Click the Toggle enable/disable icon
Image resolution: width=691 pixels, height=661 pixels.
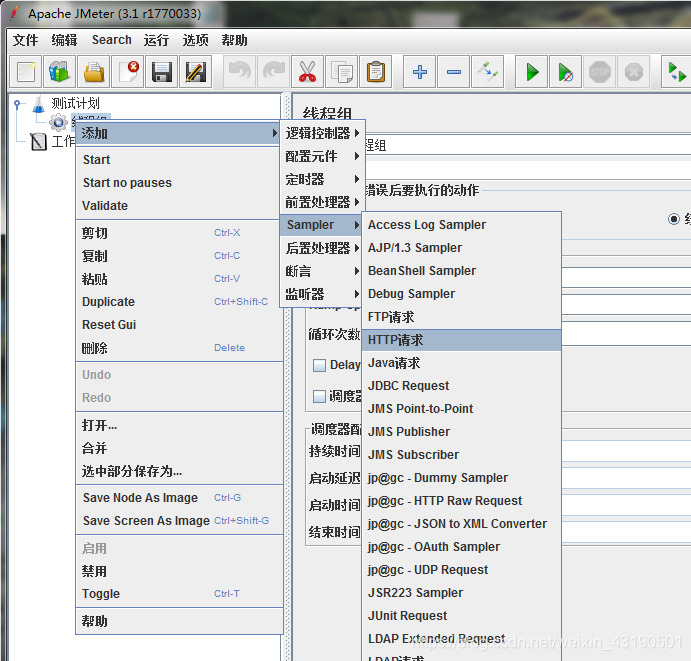pyautogui.click(x=487, y=71)
